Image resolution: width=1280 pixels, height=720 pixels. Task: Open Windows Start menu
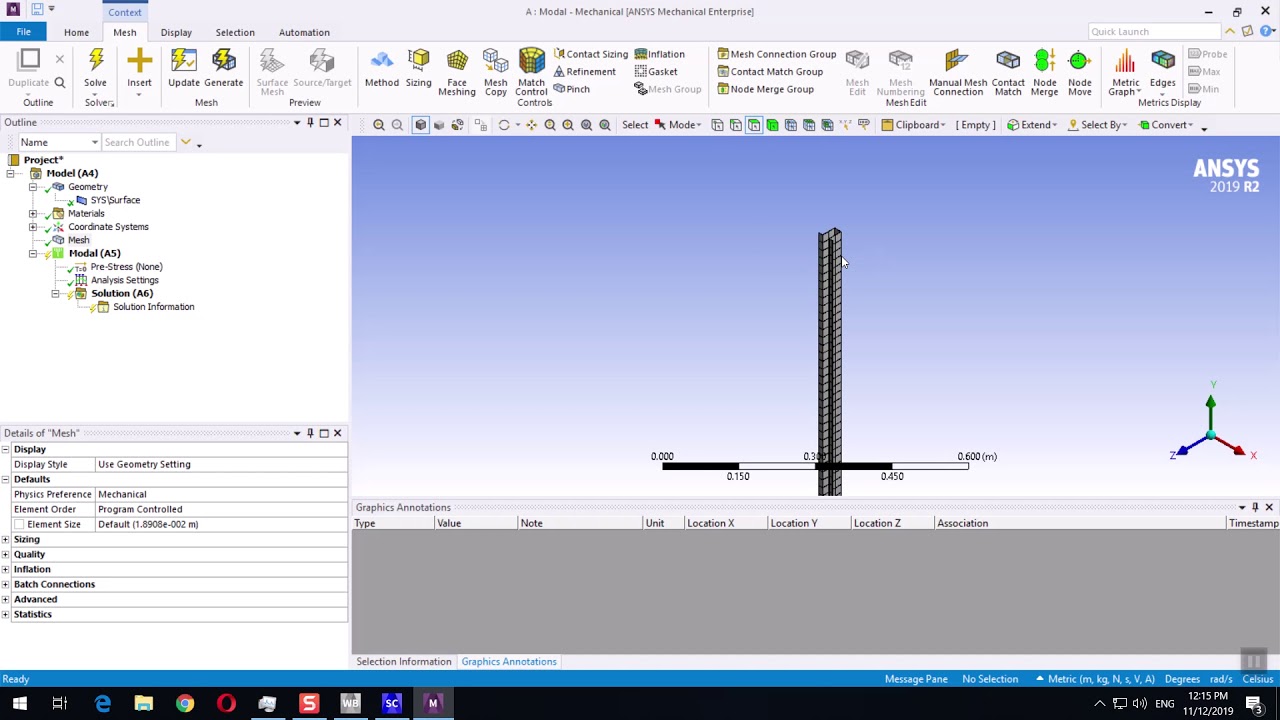(20, 704)
